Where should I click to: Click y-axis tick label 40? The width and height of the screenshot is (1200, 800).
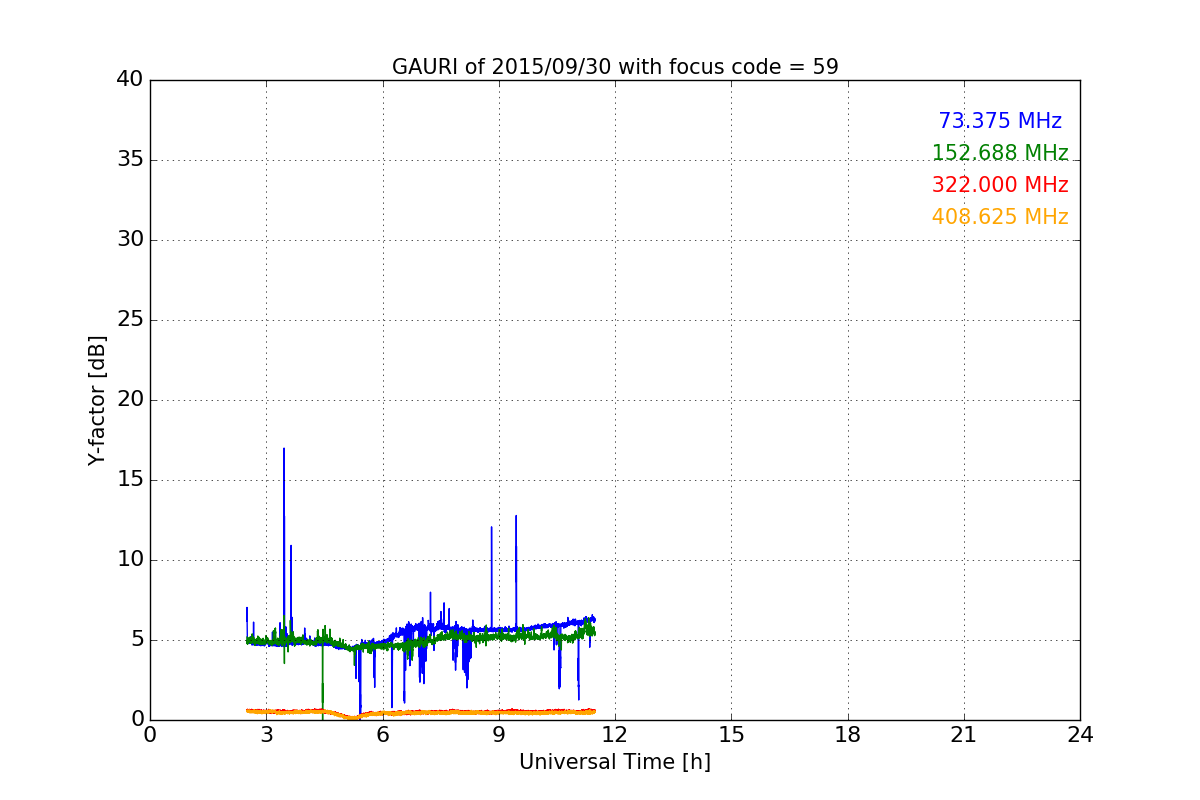click(x=130, y=80)
